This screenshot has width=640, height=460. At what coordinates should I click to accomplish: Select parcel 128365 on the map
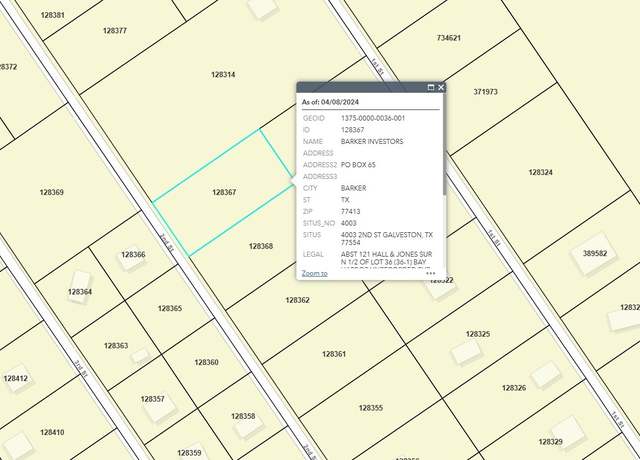[169, 309]
